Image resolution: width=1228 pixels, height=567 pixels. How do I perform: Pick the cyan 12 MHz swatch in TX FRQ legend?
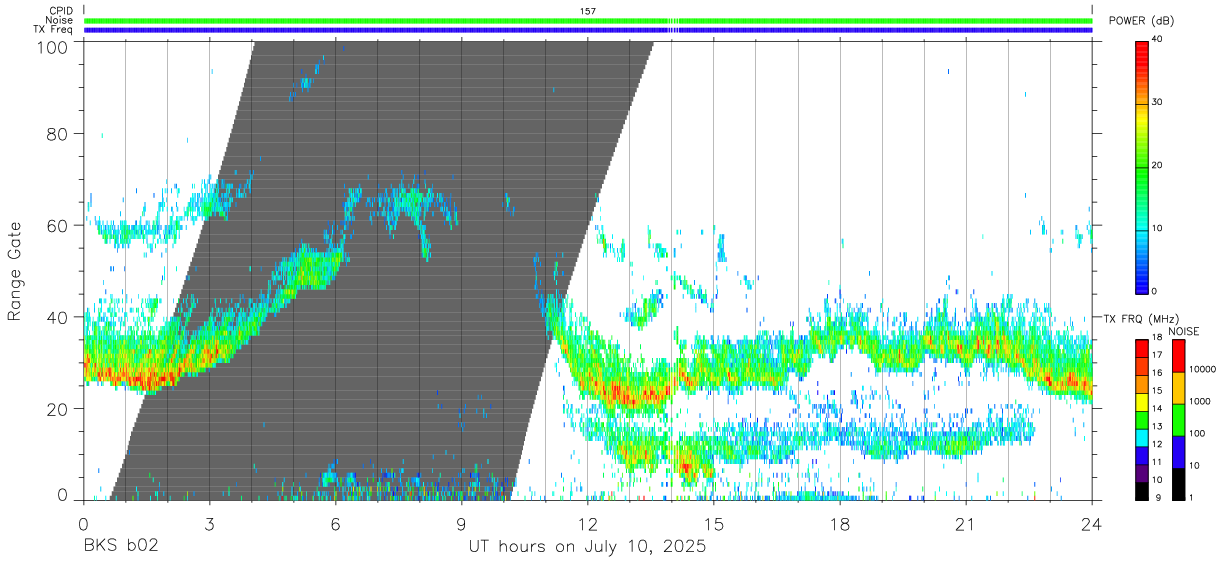pos(1142,436)
